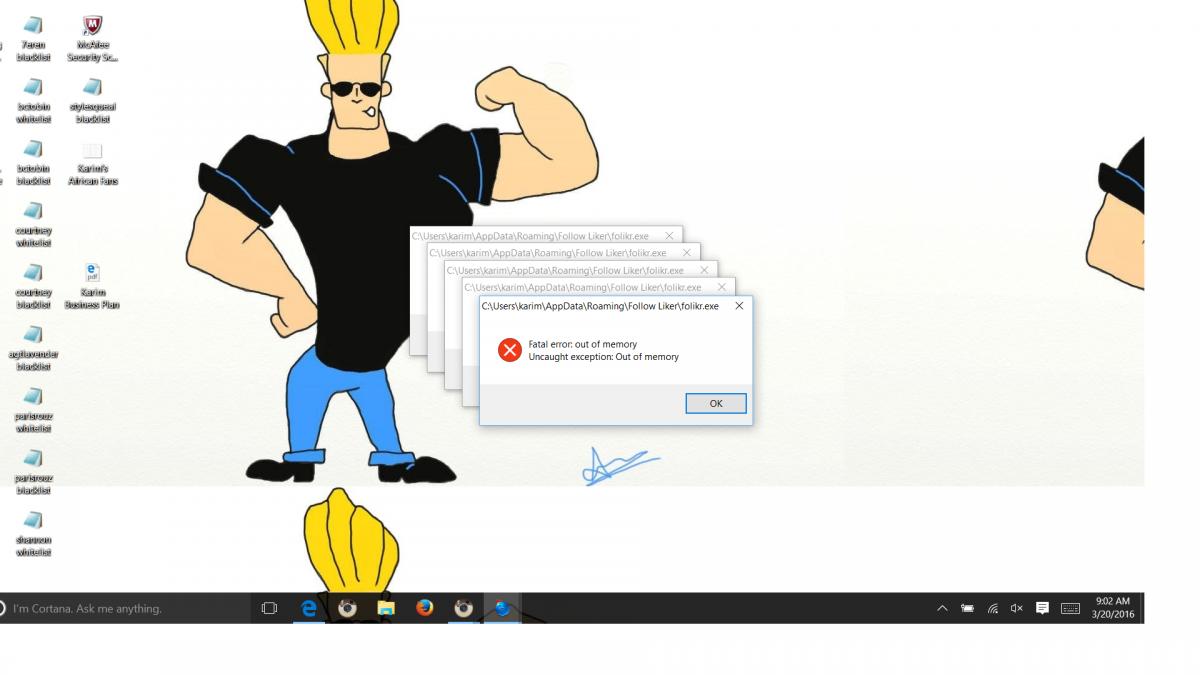Click the battery status tray icon
Screen dimensions: 1200x675
coord(967,608)
